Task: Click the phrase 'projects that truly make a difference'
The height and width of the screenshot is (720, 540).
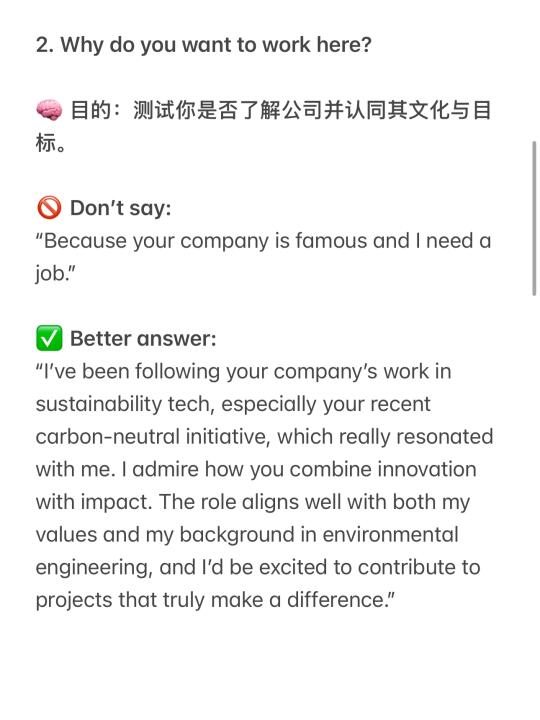Action: pos(212,600)
